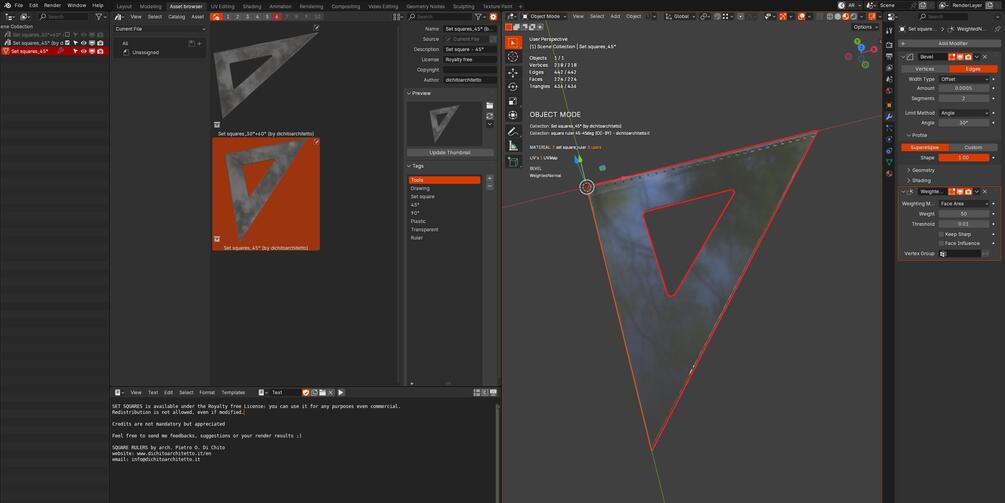The width and height of the screenshot is (1005, 503).
Task: Select the Select Box tool in viewport
Action: [x=513, y=43]
